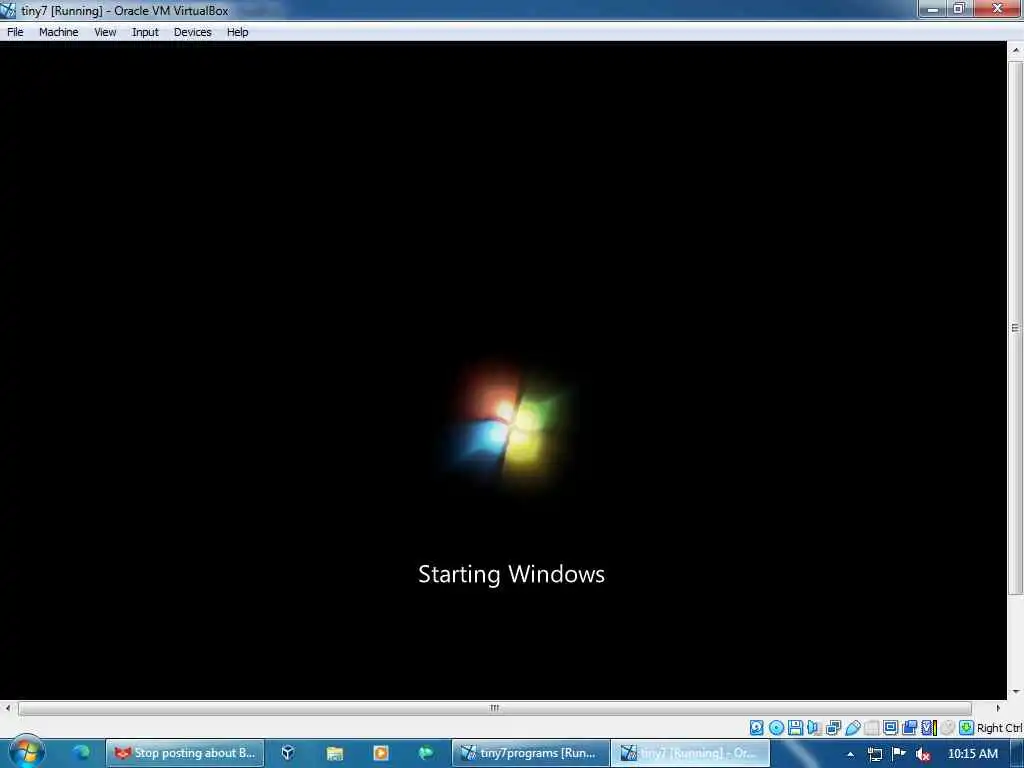The height and width of the screenshot is (768, 1024).
Task: Click the VirtualBox icon in title bar
Action: pos(8,10)
